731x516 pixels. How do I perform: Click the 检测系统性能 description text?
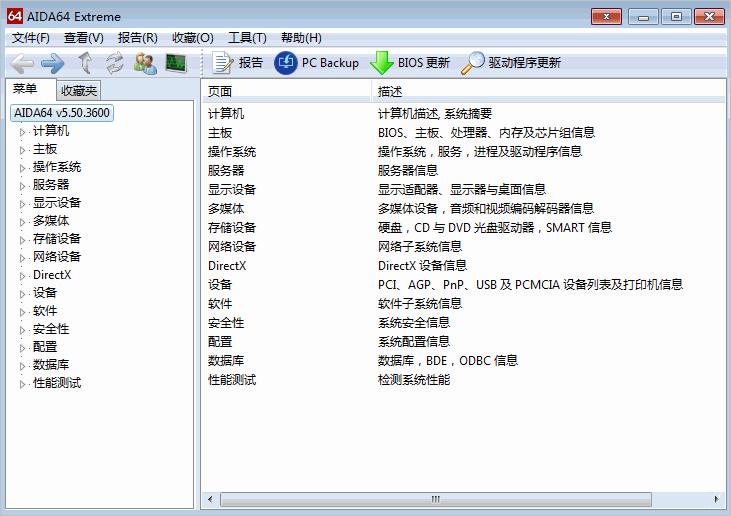click(414, 380)
